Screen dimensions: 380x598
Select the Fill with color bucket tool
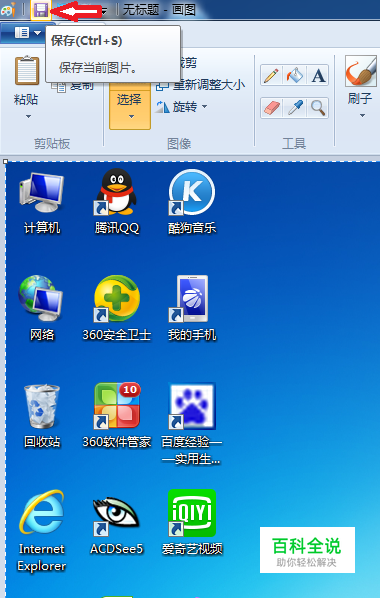point(295,75)
